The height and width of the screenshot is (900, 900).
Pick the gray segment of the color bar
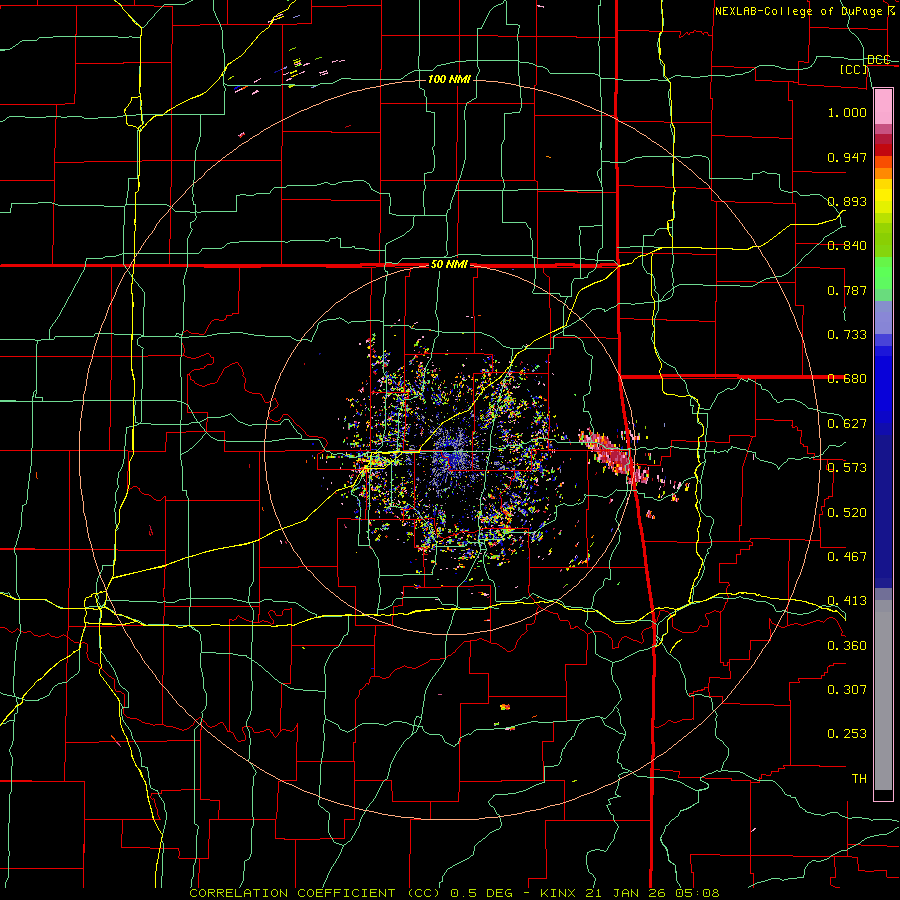pos(883,695)
